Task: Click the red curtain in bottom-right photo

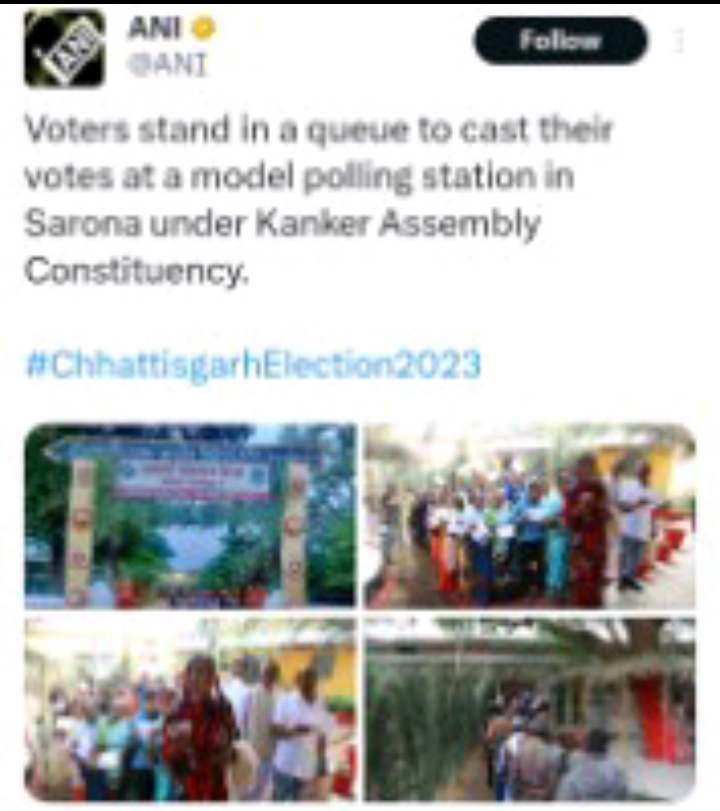Action: point(653,716)
